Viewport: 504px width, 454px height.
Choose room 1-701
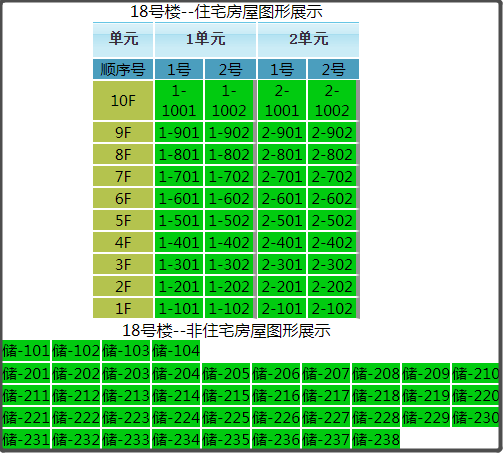[x=179, y=176]
